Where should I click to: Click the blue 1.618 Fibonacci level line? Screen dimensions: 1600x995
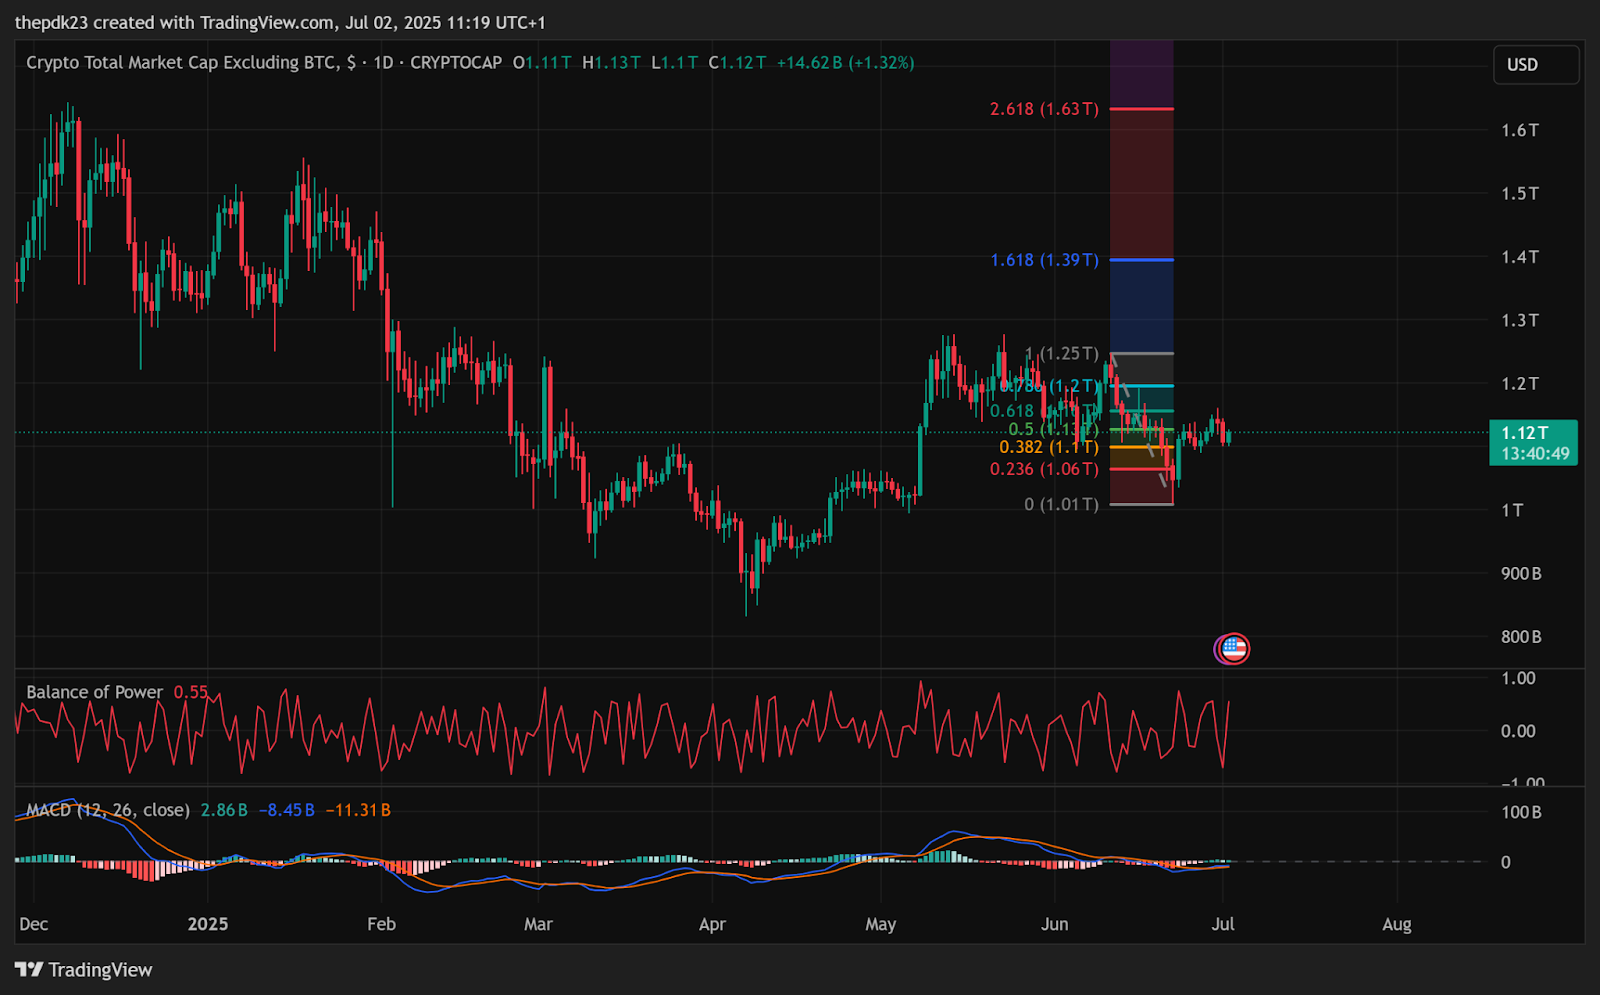point(1142,260)
